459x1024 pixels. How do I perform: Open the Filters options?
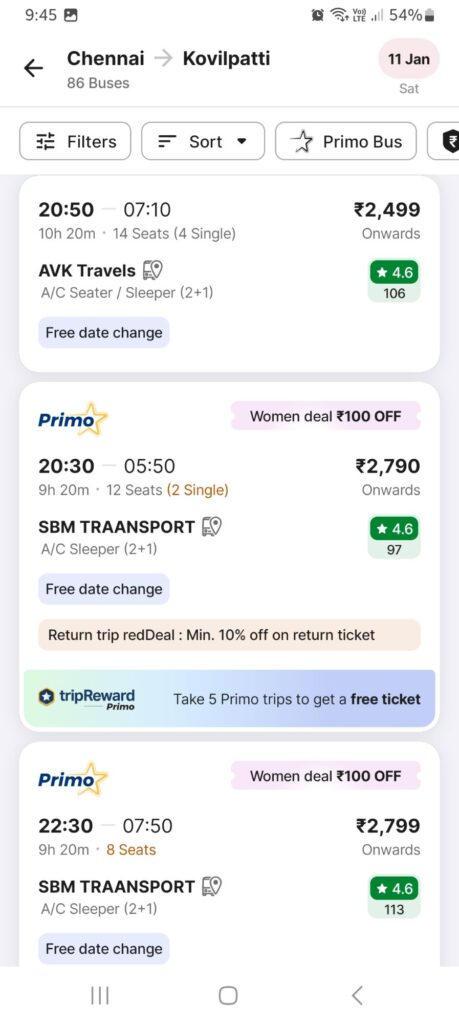point(75,141)
